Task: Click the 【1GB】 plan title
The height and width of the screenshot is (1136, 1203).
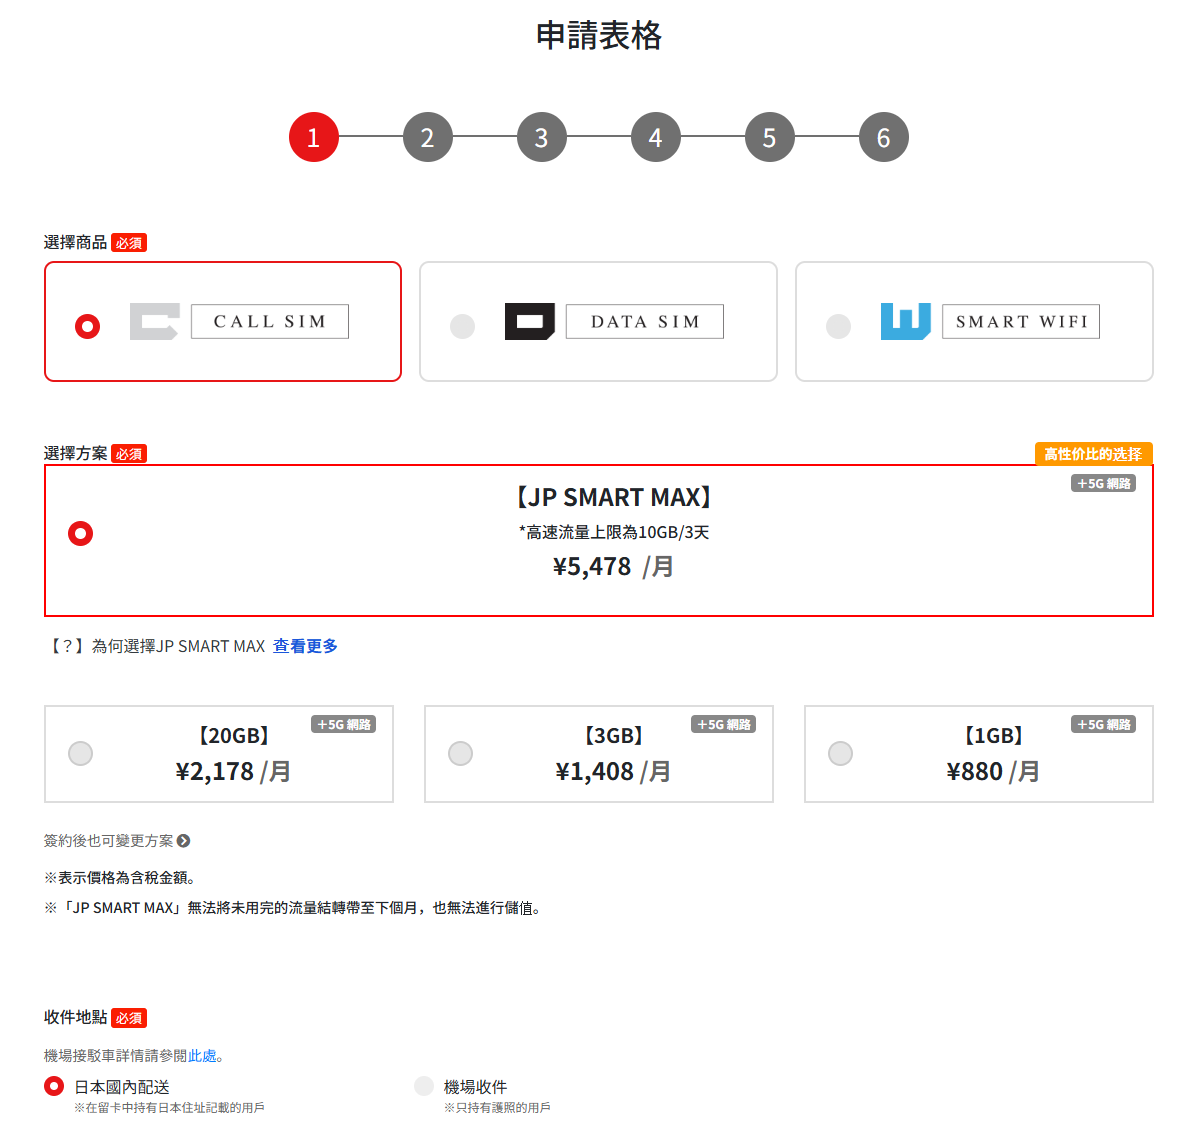Action: 993,736
